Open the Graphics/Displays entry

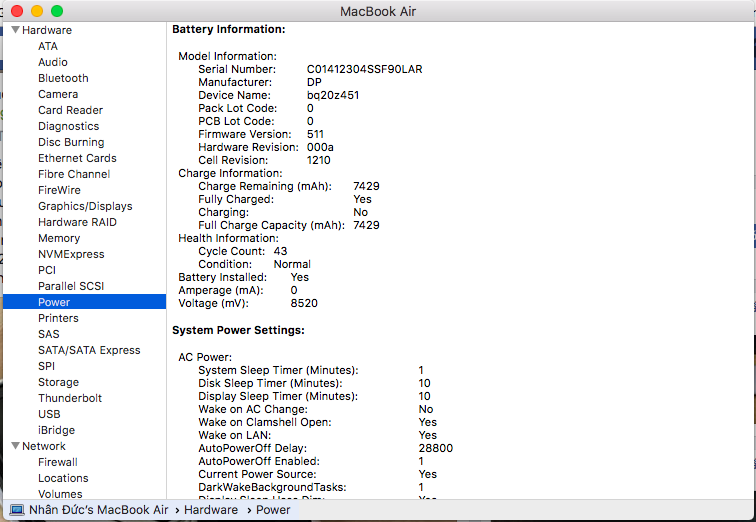pyautogui.click(x=85, y=206)
